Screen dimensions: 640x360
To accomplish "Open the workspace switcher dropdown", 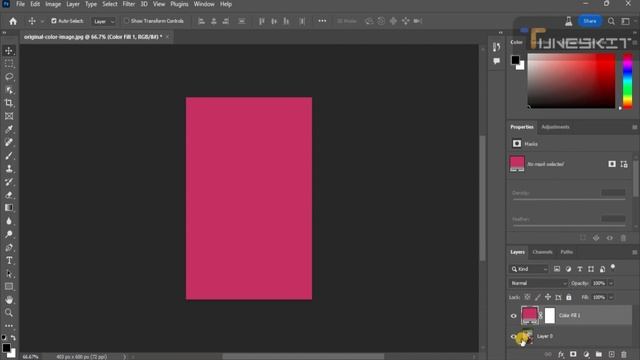I will click(625, 21).
